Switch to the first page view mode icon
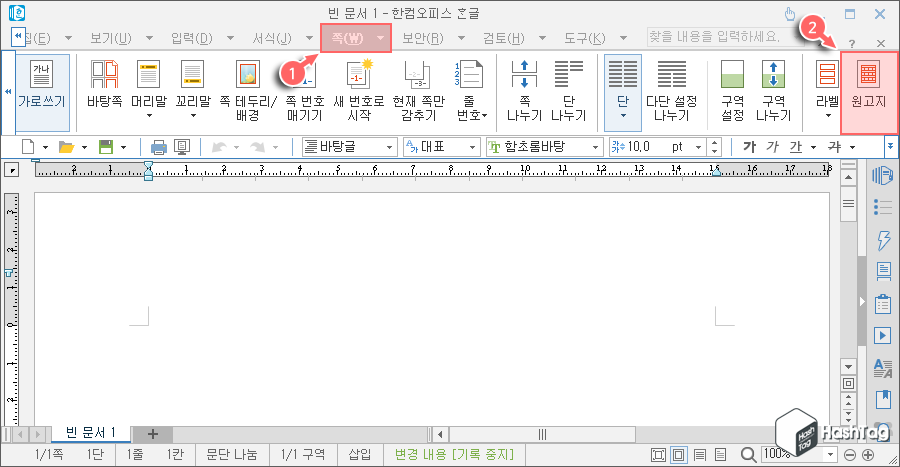 coord(658,455)
